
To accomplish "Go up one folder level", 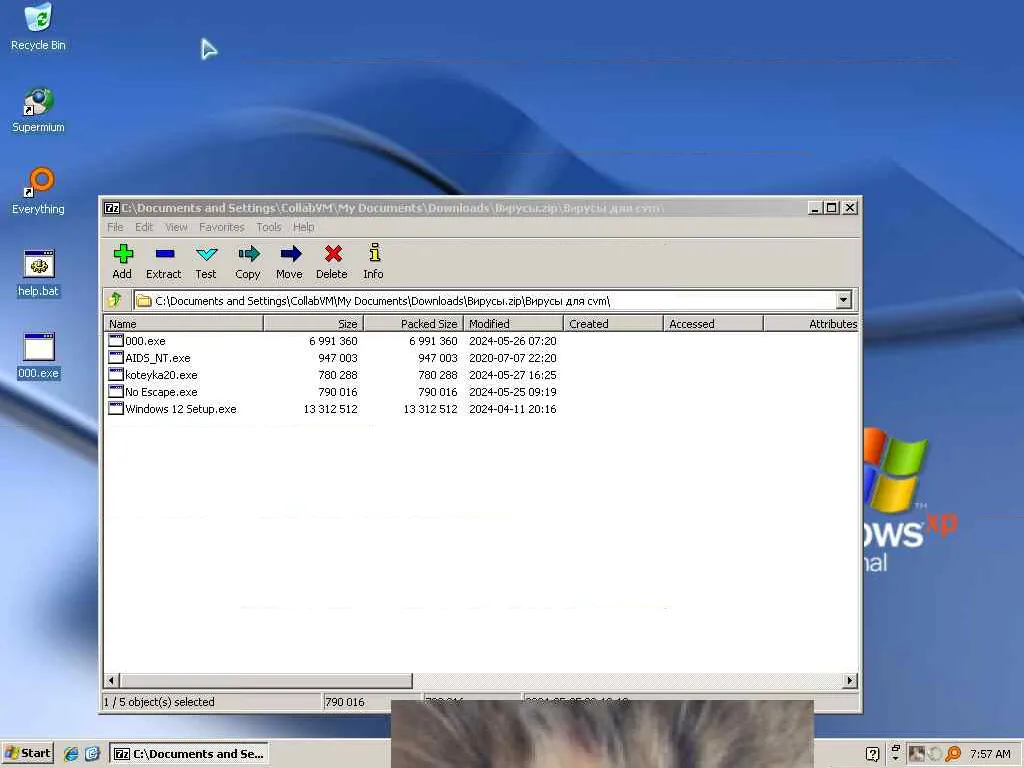I will coord(116,300).
